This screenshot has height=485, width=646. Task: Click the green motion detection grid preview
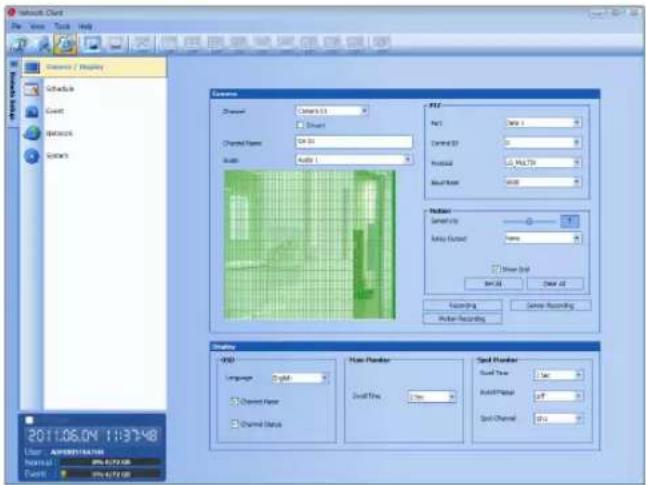[310, 245]
